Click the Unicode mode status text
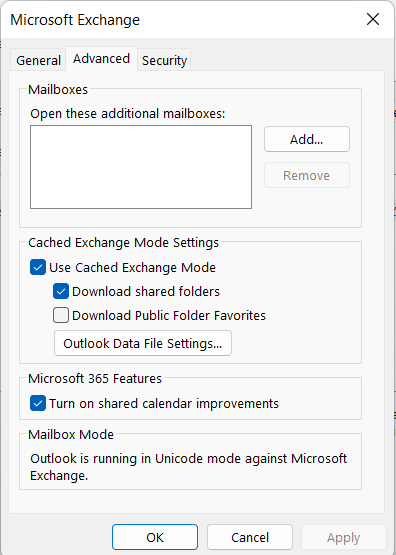Viewport: 396px width, 555px height. point(189,467)
